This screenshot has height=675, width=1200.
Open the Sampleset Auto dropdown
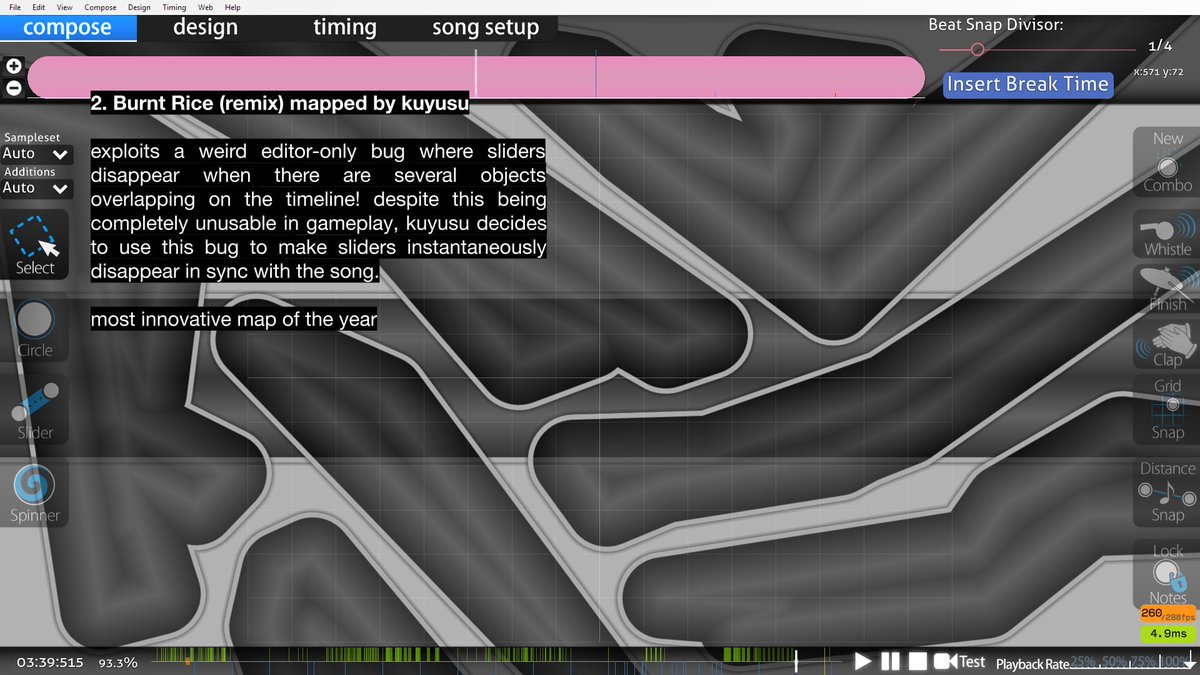point(36,154)
